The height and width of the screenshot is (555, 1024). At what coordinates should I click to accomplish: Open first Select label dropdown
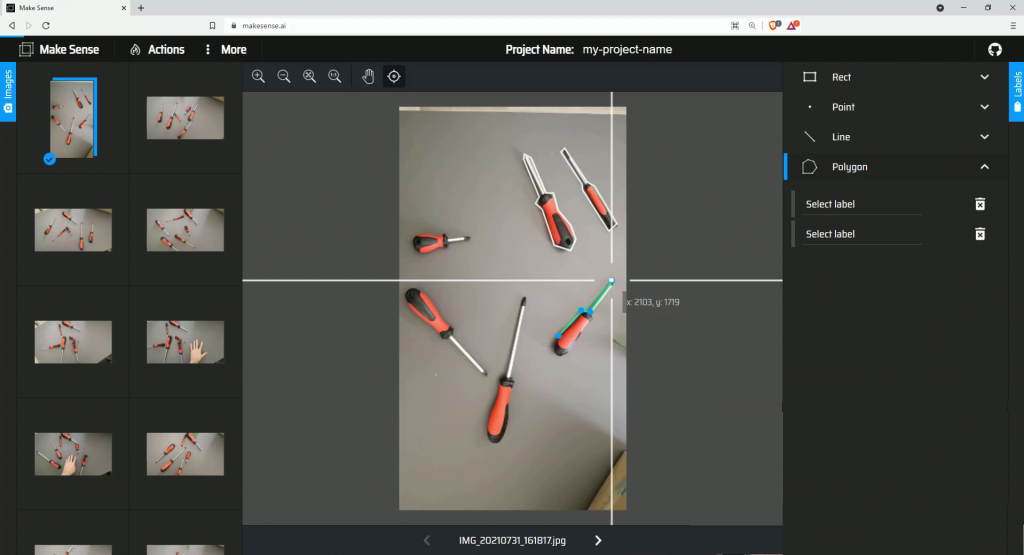pyautogui.click(x=862, y=204)
